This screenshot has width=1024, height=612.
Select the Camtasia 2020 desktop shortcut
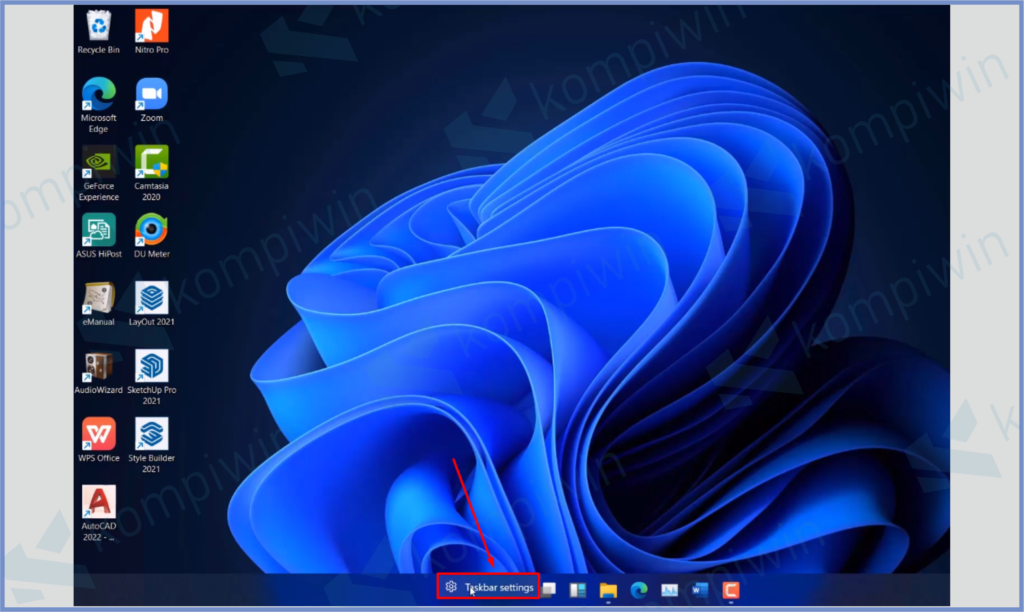(x=151, y=162)
